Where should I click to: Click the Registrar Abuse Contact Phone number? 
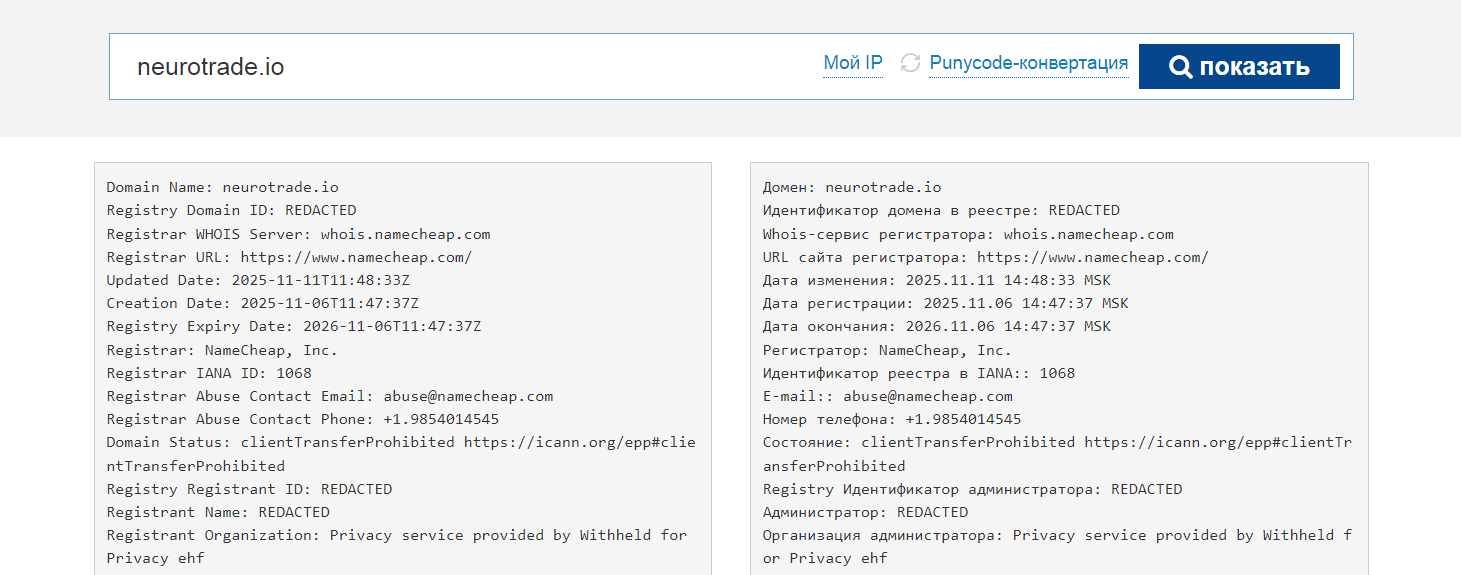point(437,419)
